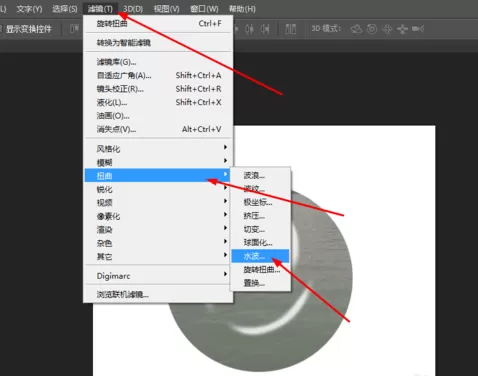Click distribute horizontal centers icon
Viewport: 478px width, 376px height.
coord(250,29)
